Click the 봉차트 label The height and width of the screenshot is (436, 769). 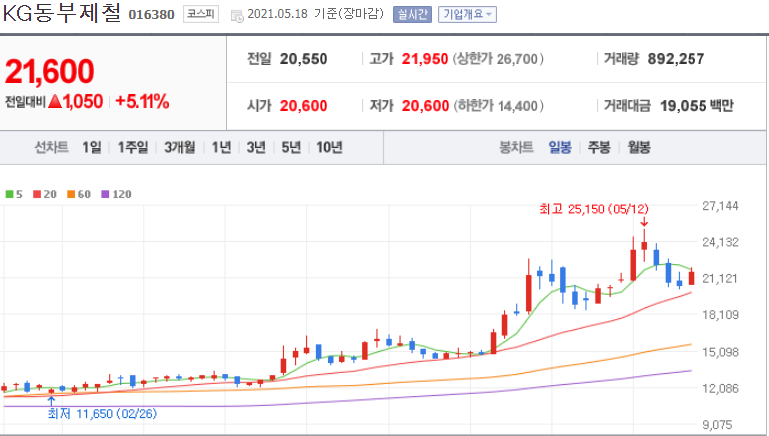pyautogui.click(x=516, y=147)
